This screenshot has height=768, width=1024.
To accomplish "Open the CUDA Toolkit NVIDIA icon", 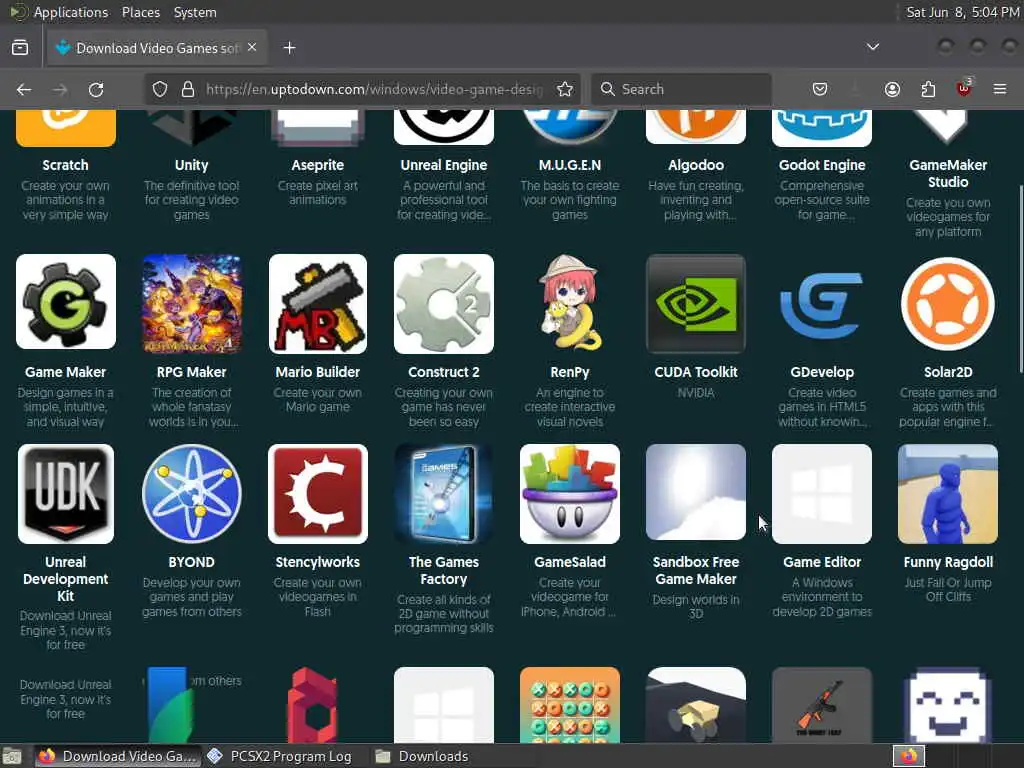I will 696,304.
